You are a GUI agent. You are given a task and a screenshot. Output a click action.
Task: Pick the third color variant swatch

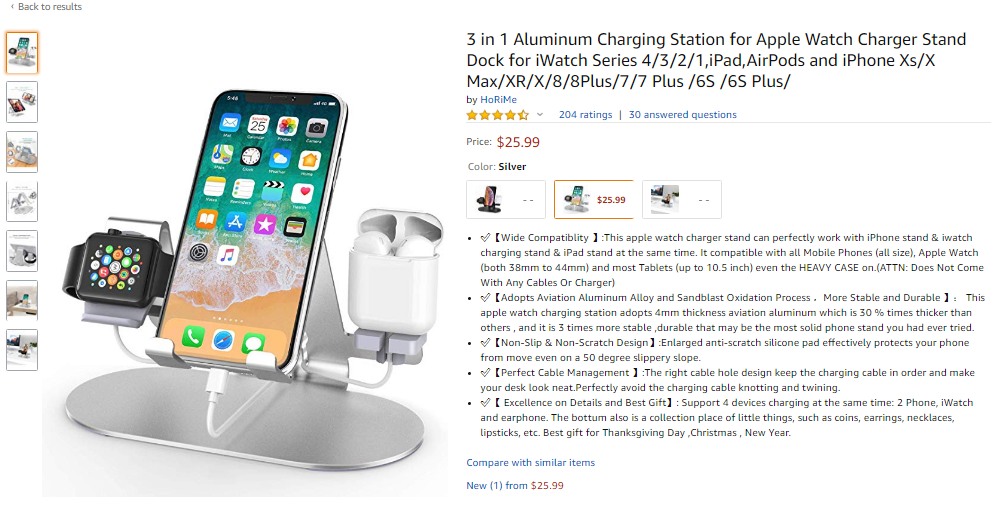tap(682, 200)
